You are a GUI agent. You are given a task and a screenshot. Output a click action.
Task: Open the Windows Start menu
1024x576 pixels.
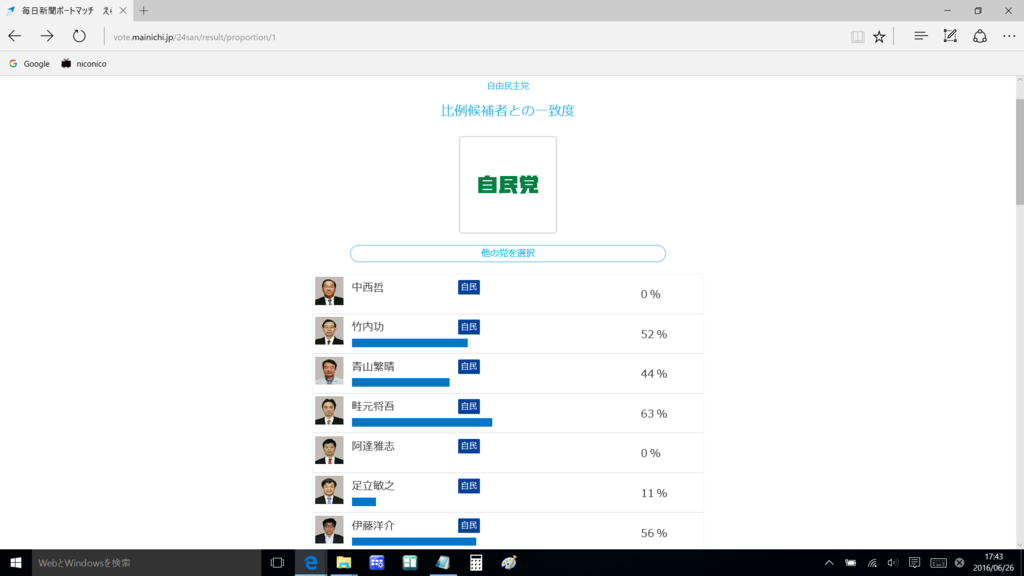16,562
